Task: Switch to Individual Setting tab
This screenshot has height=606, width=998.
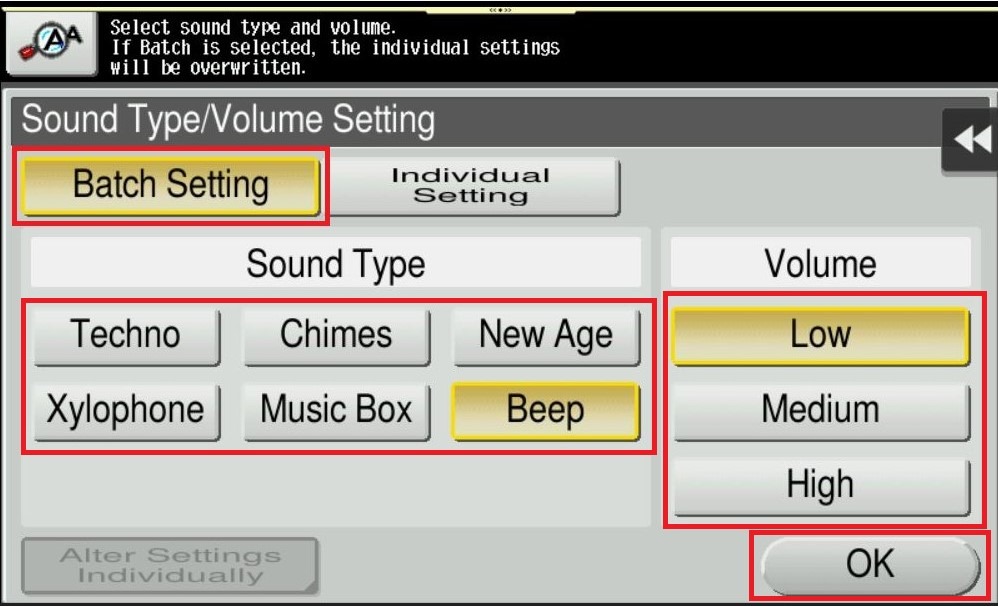Action: click(473, 186)
